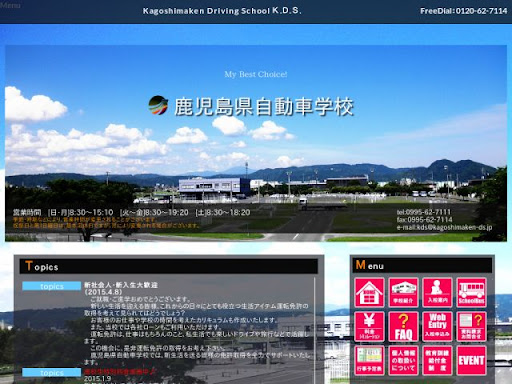Open the SchoolBus tile
The height and width of the screenshot is (384, 512).
click(x=471, y=292)
